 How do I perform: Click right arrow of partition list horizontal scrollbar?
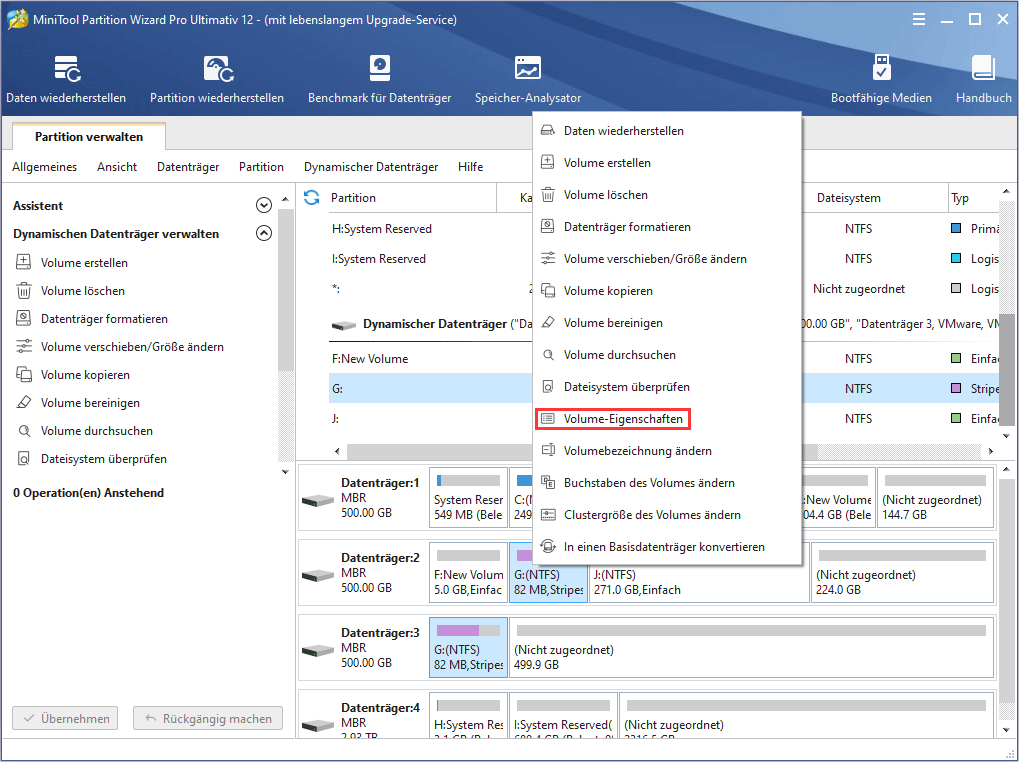[x=990, y=451]
